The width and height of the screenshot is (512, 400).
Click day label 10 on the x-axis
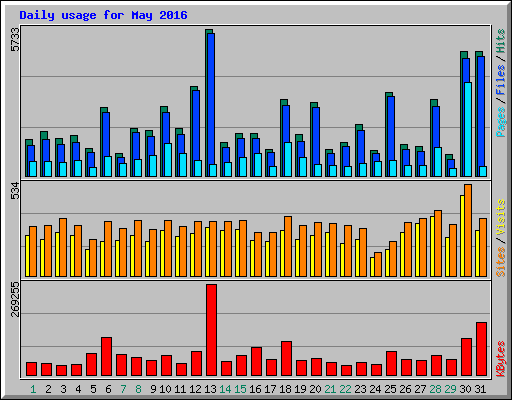pos(165,389)
